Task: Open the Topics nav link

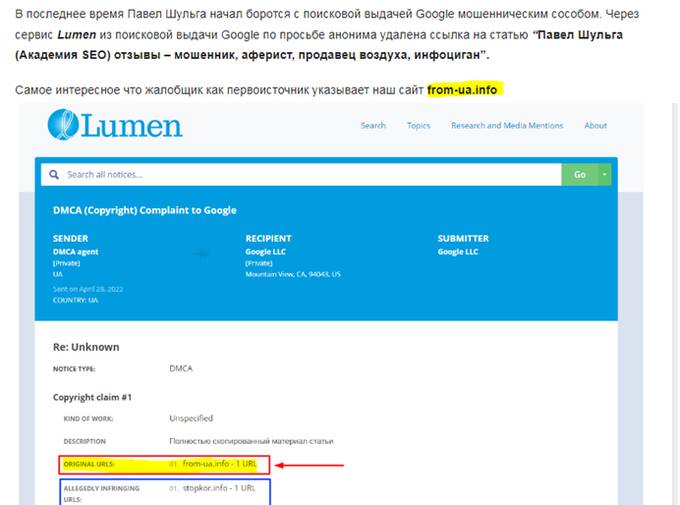Action: 418,125
